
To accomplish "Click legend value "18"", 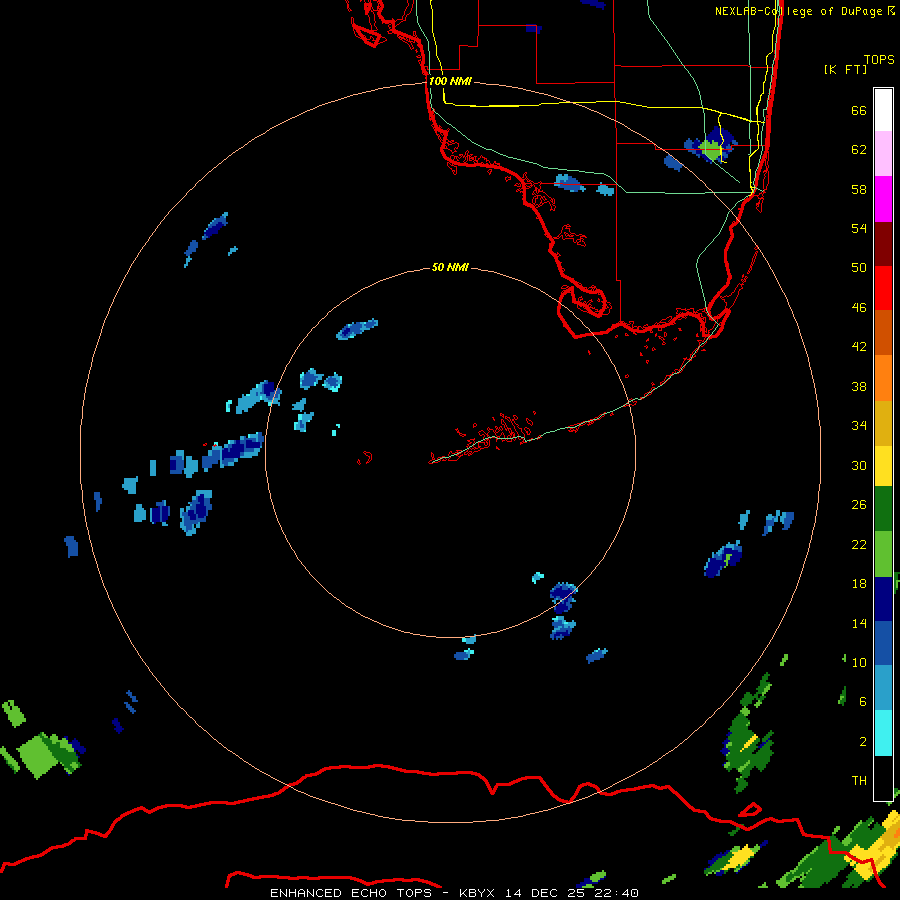I will pos(859,583).
